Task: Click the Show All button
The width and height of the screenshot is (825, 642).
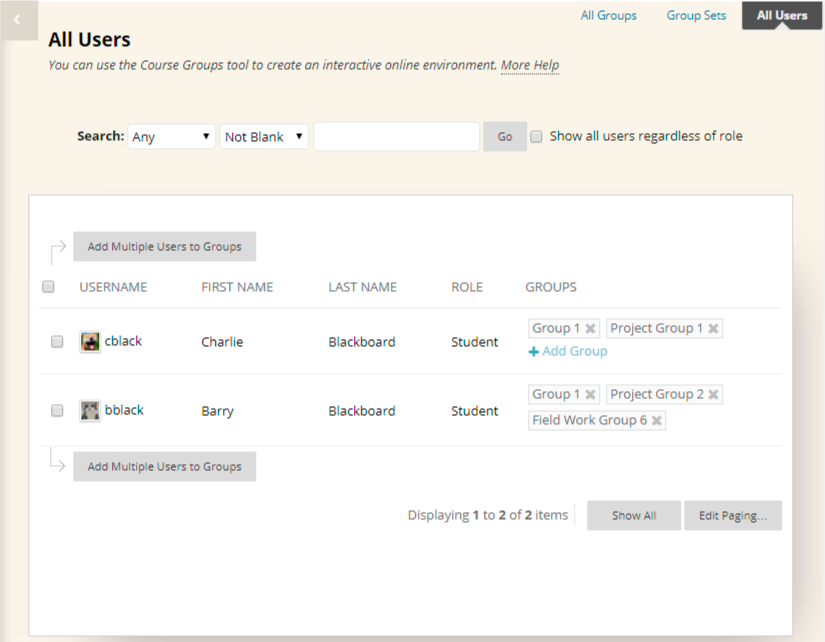Action: pos(634,515)
